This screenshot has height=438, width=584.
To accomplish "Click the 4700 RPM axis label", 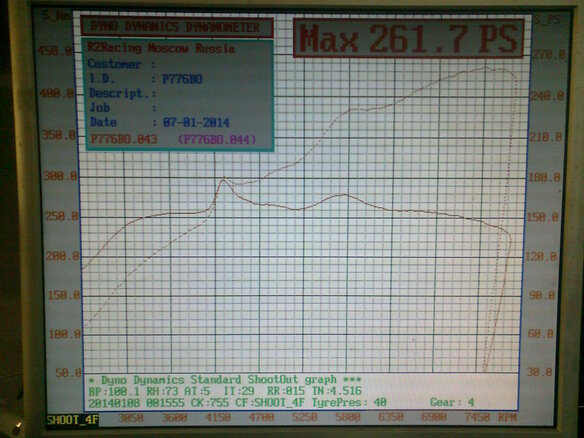I will tap(261, 418).
